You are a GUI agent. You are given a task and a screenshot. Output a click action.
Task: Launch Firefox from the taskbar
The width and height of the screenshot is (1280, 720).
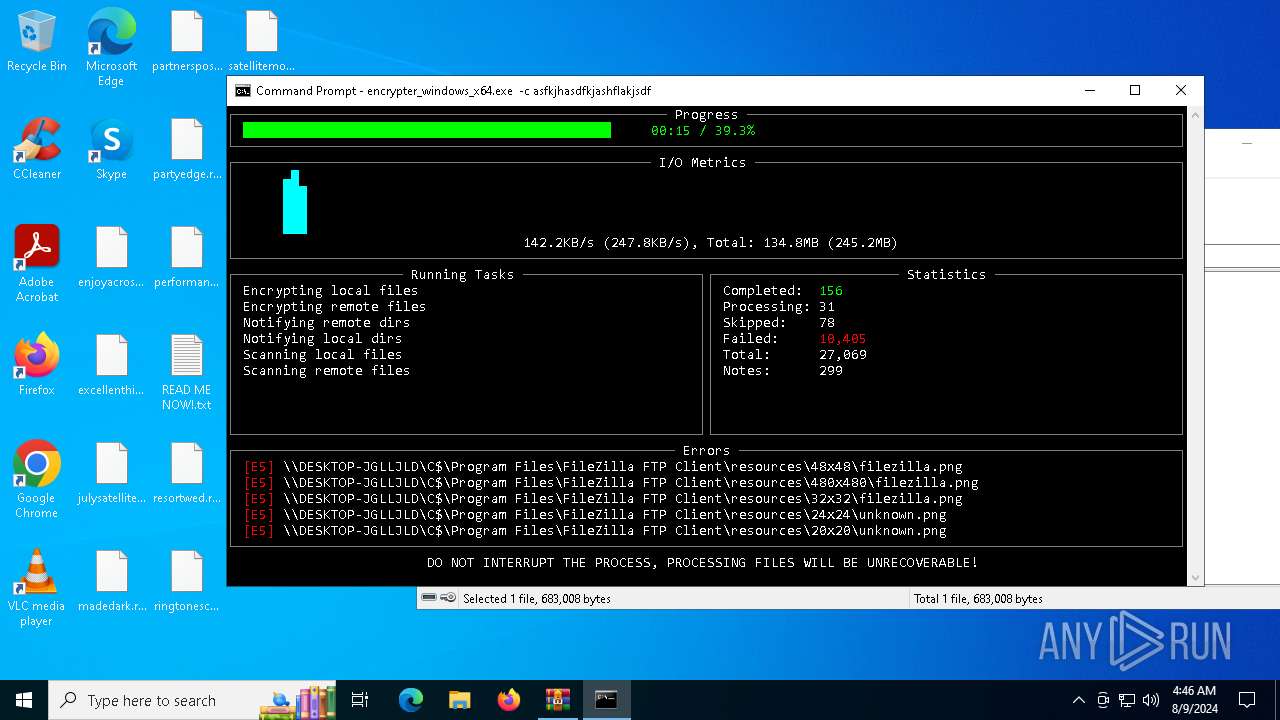tap(509, 700)
